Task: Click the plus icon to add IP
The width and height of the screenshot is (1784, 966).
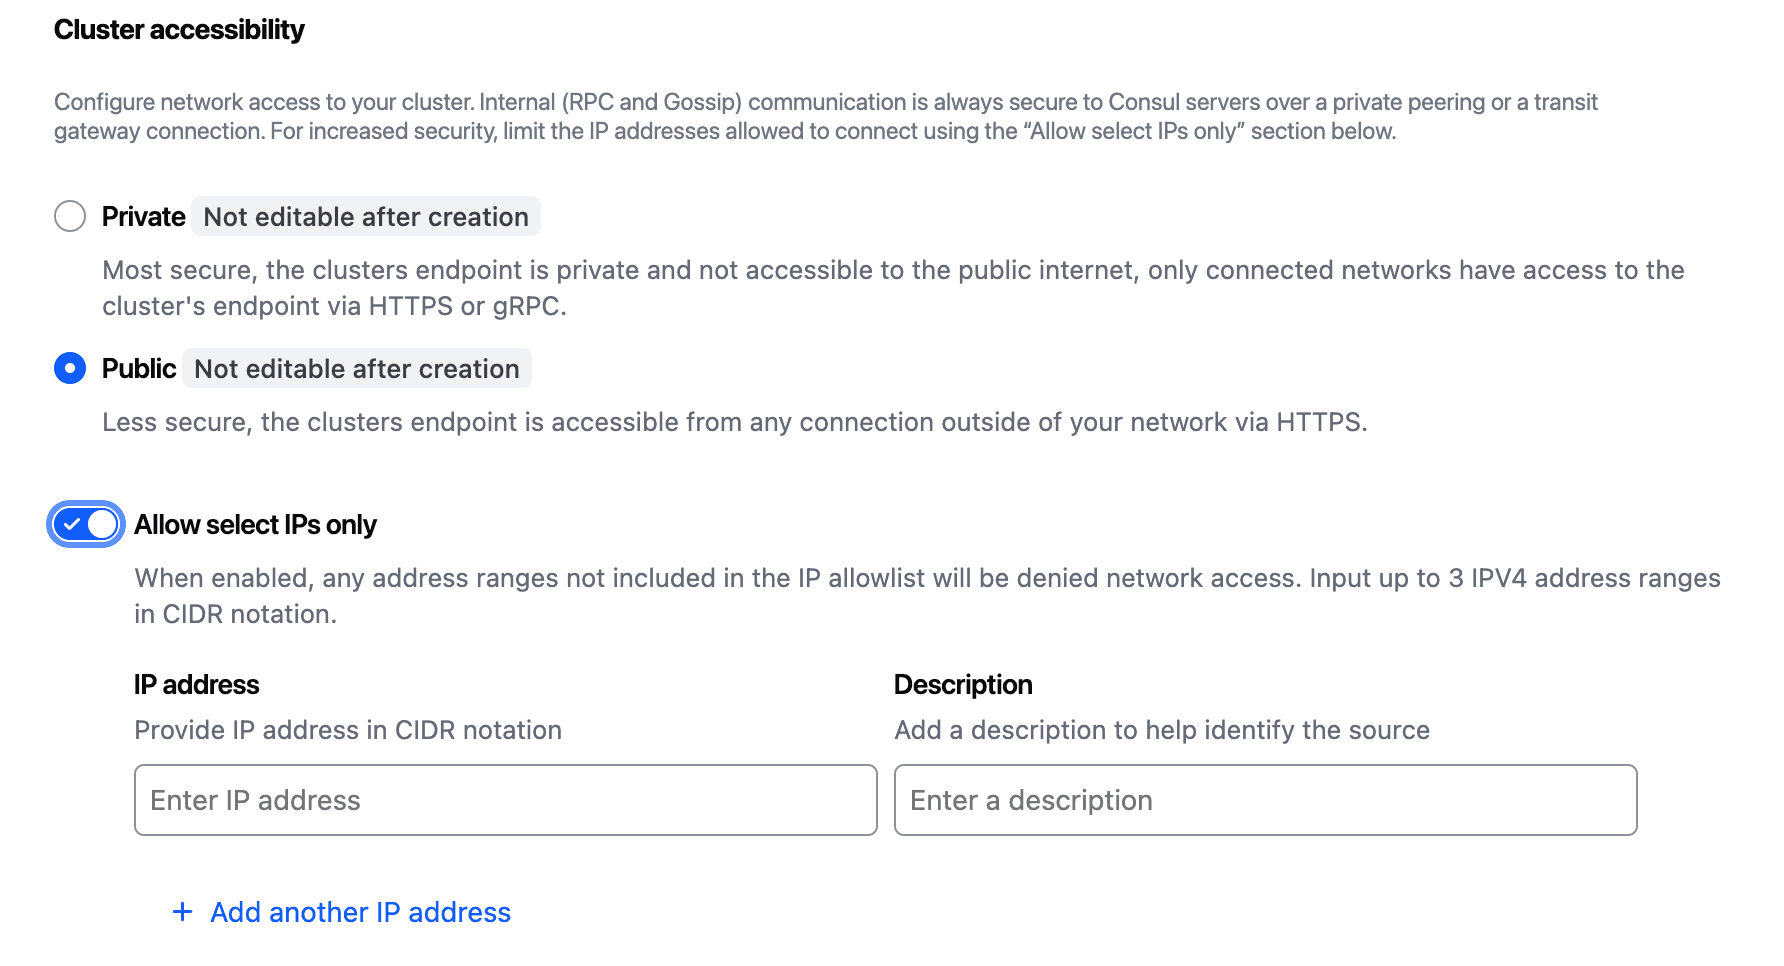Action: click(182, 912)
